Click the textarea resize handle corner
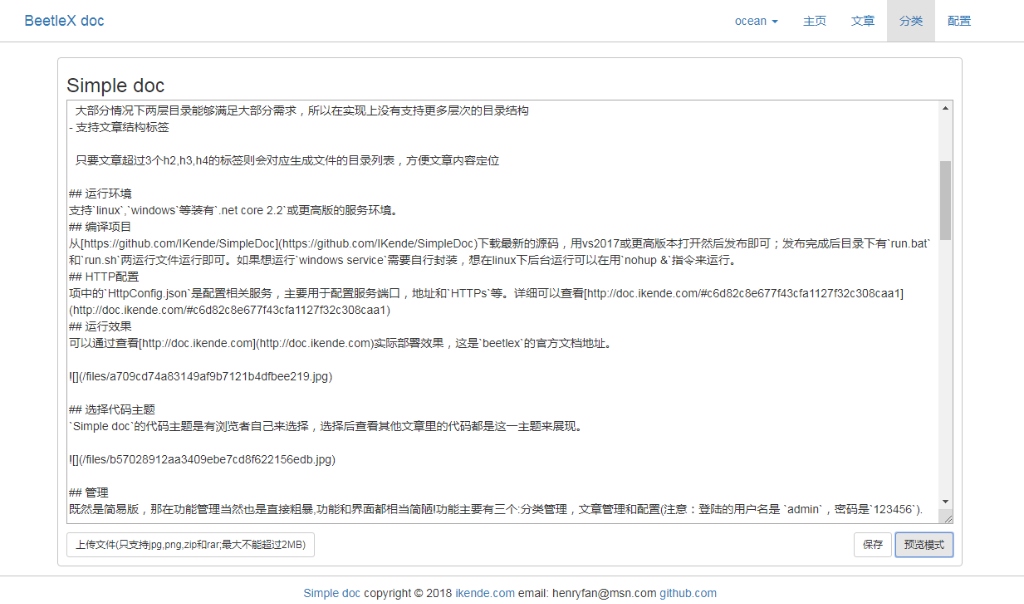The width and height of the screenshot is (1024, 604). (x=946, y=517)
